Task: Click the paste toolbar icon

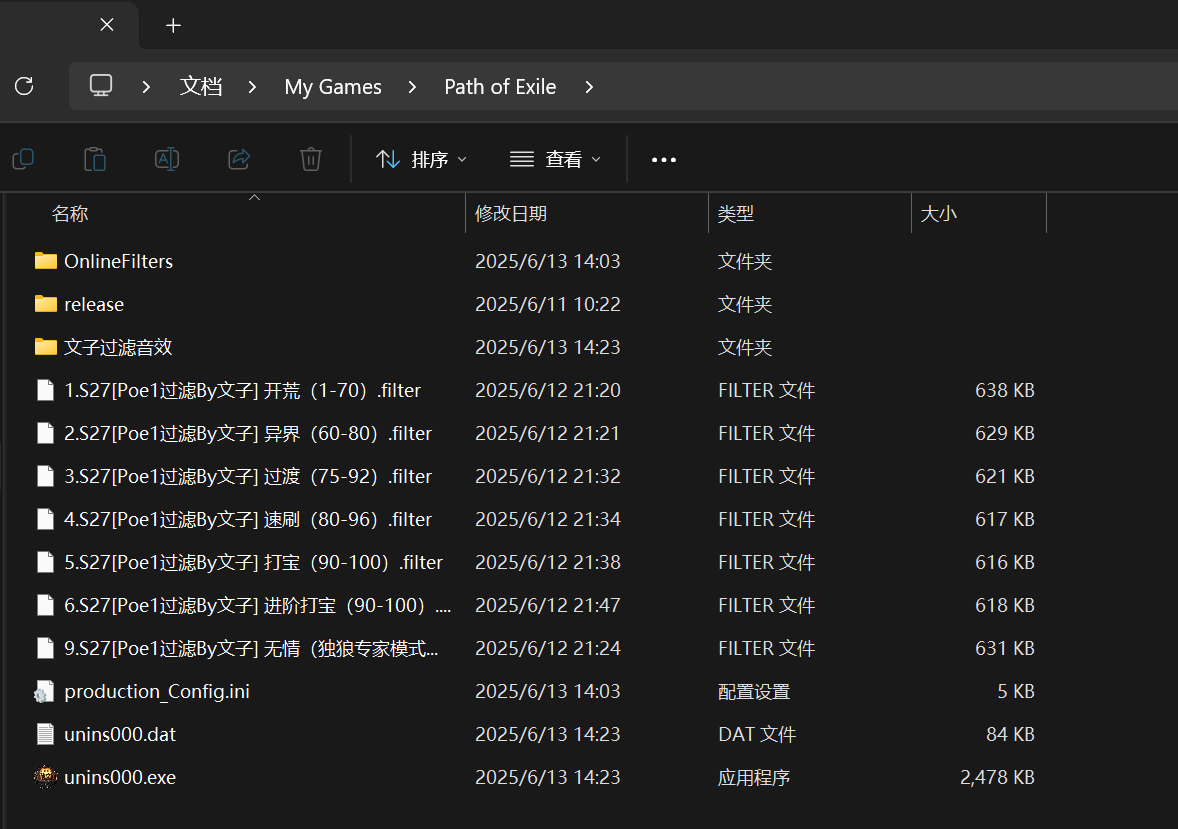Action: 95,159
